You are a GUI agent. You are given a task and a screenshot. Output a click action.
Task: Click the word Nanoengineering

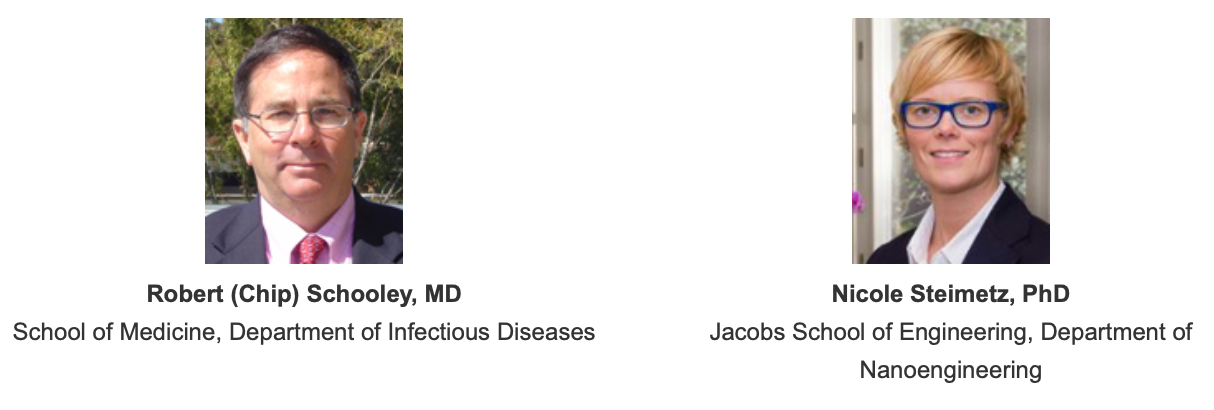point(951,370)
